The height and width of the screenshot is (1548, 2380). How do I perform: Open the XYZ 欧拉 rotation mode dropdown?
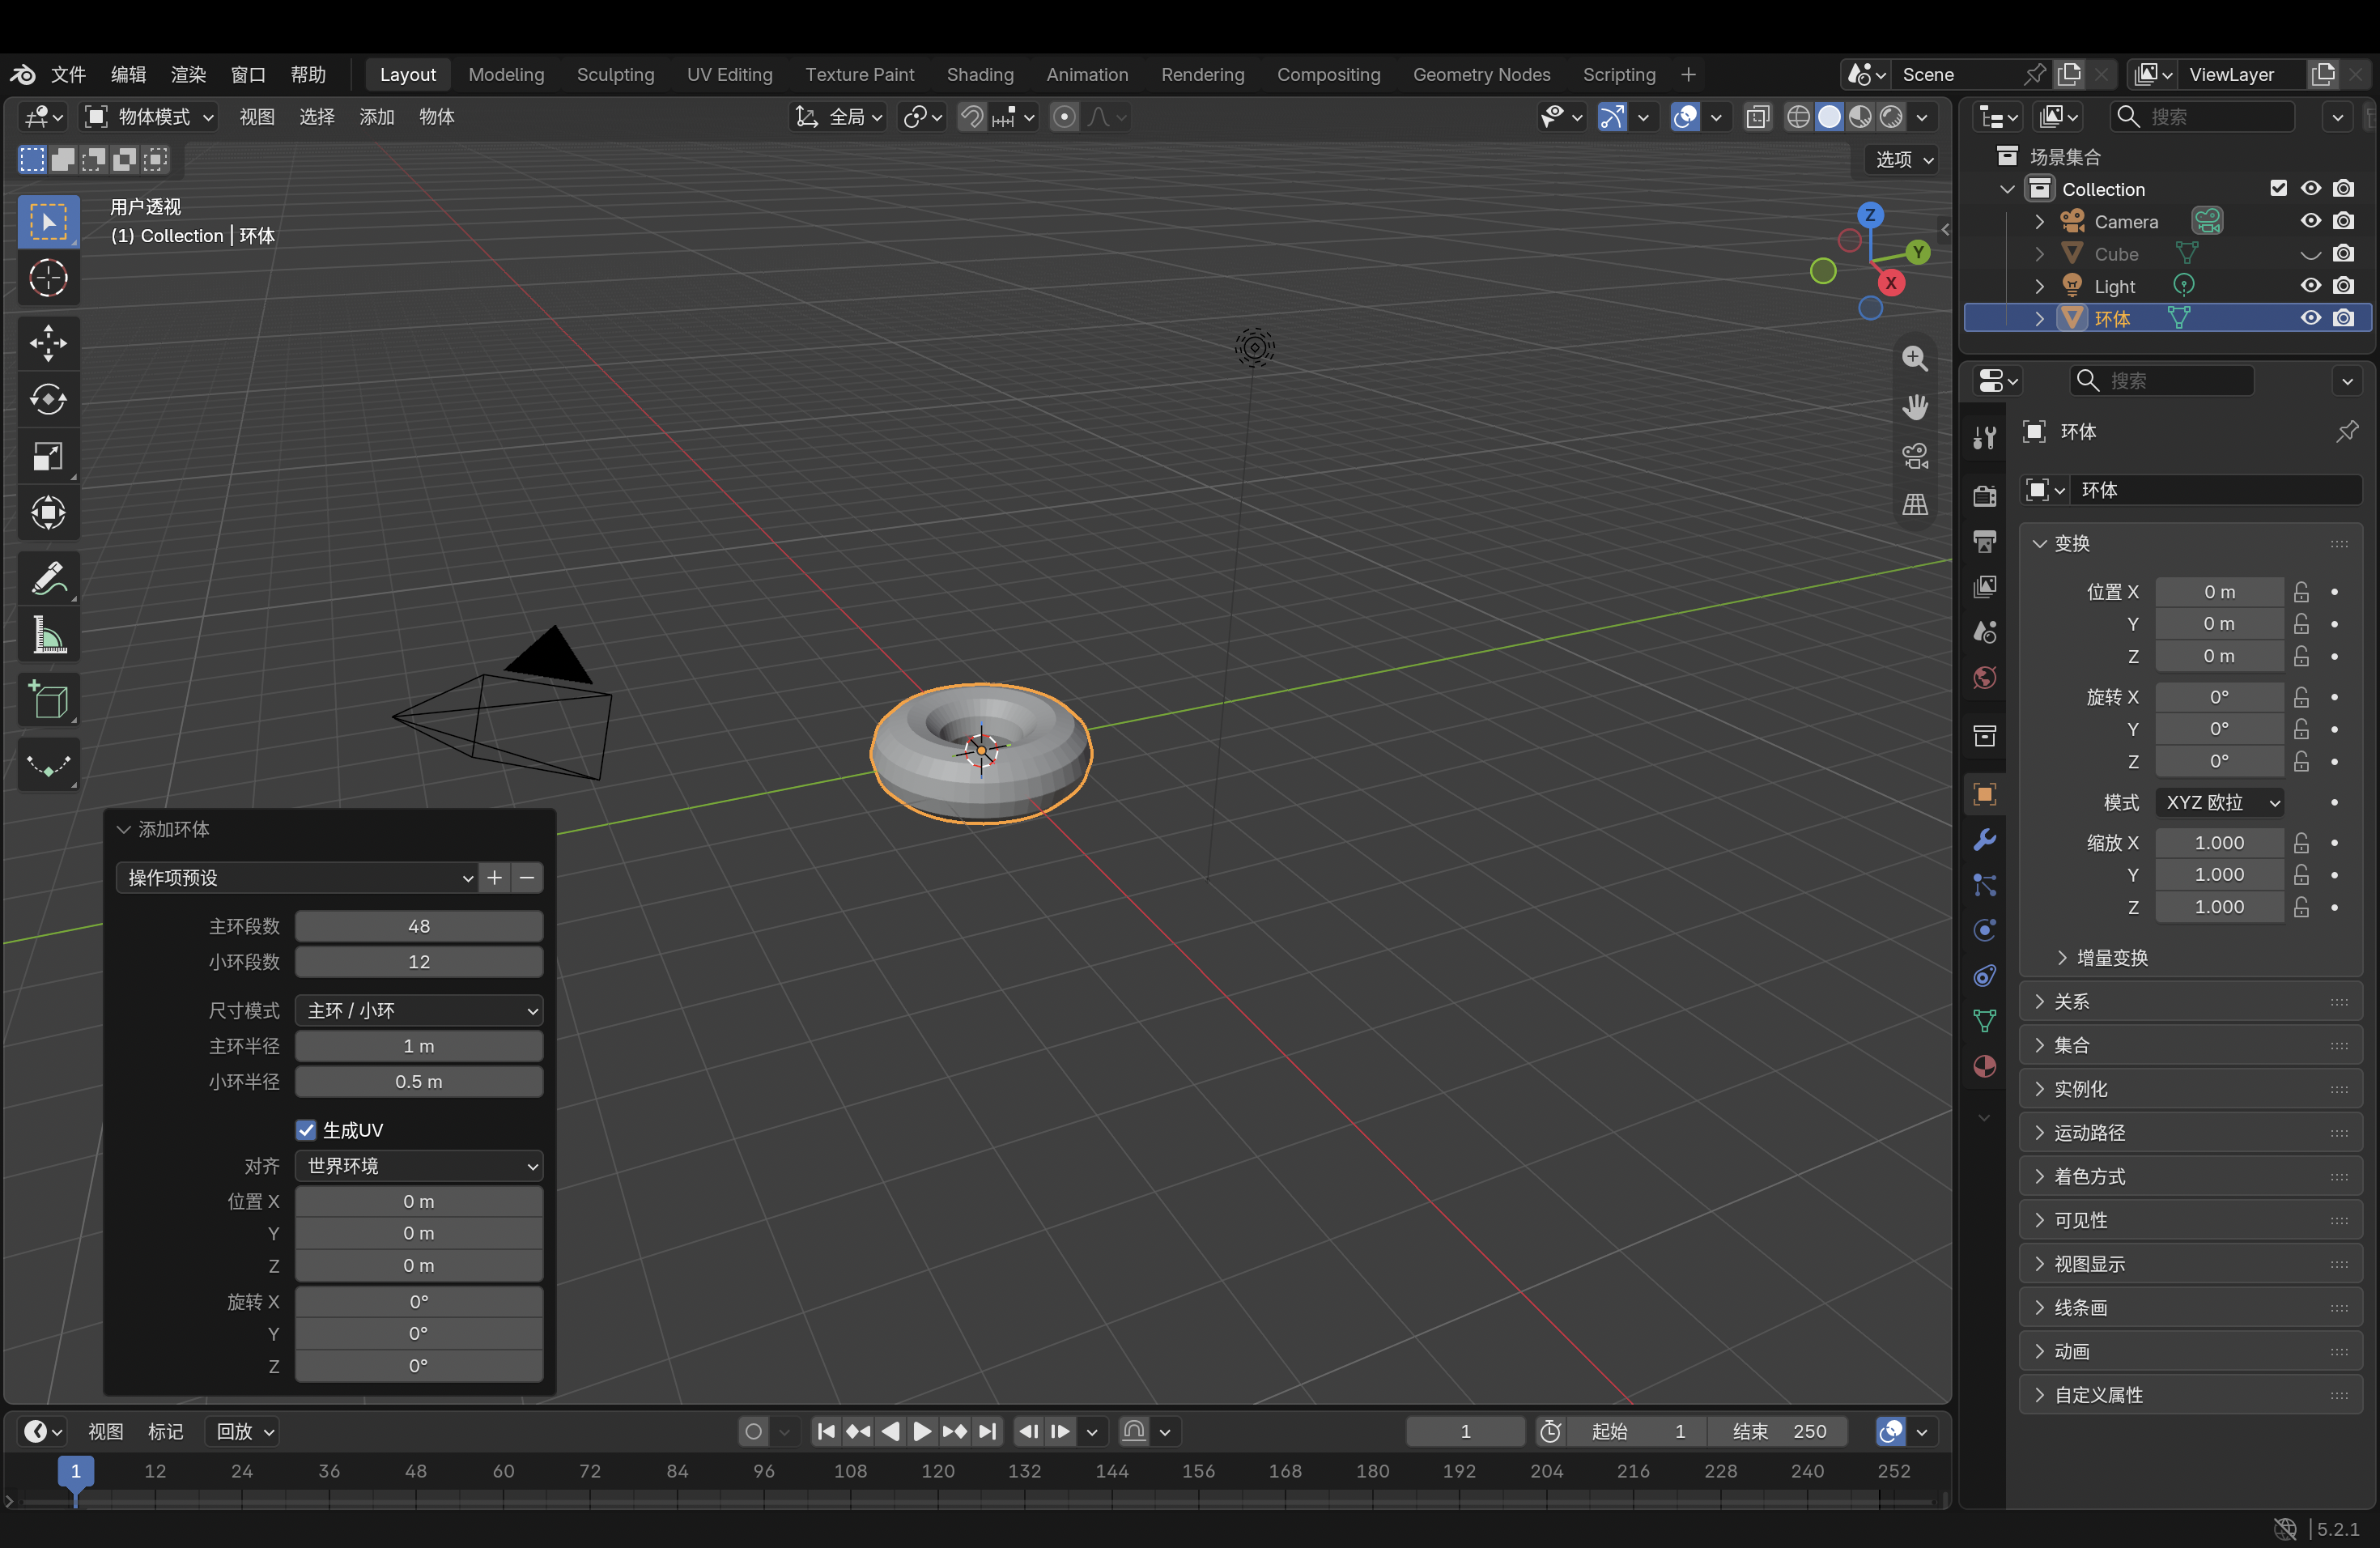coord(2219,803)
